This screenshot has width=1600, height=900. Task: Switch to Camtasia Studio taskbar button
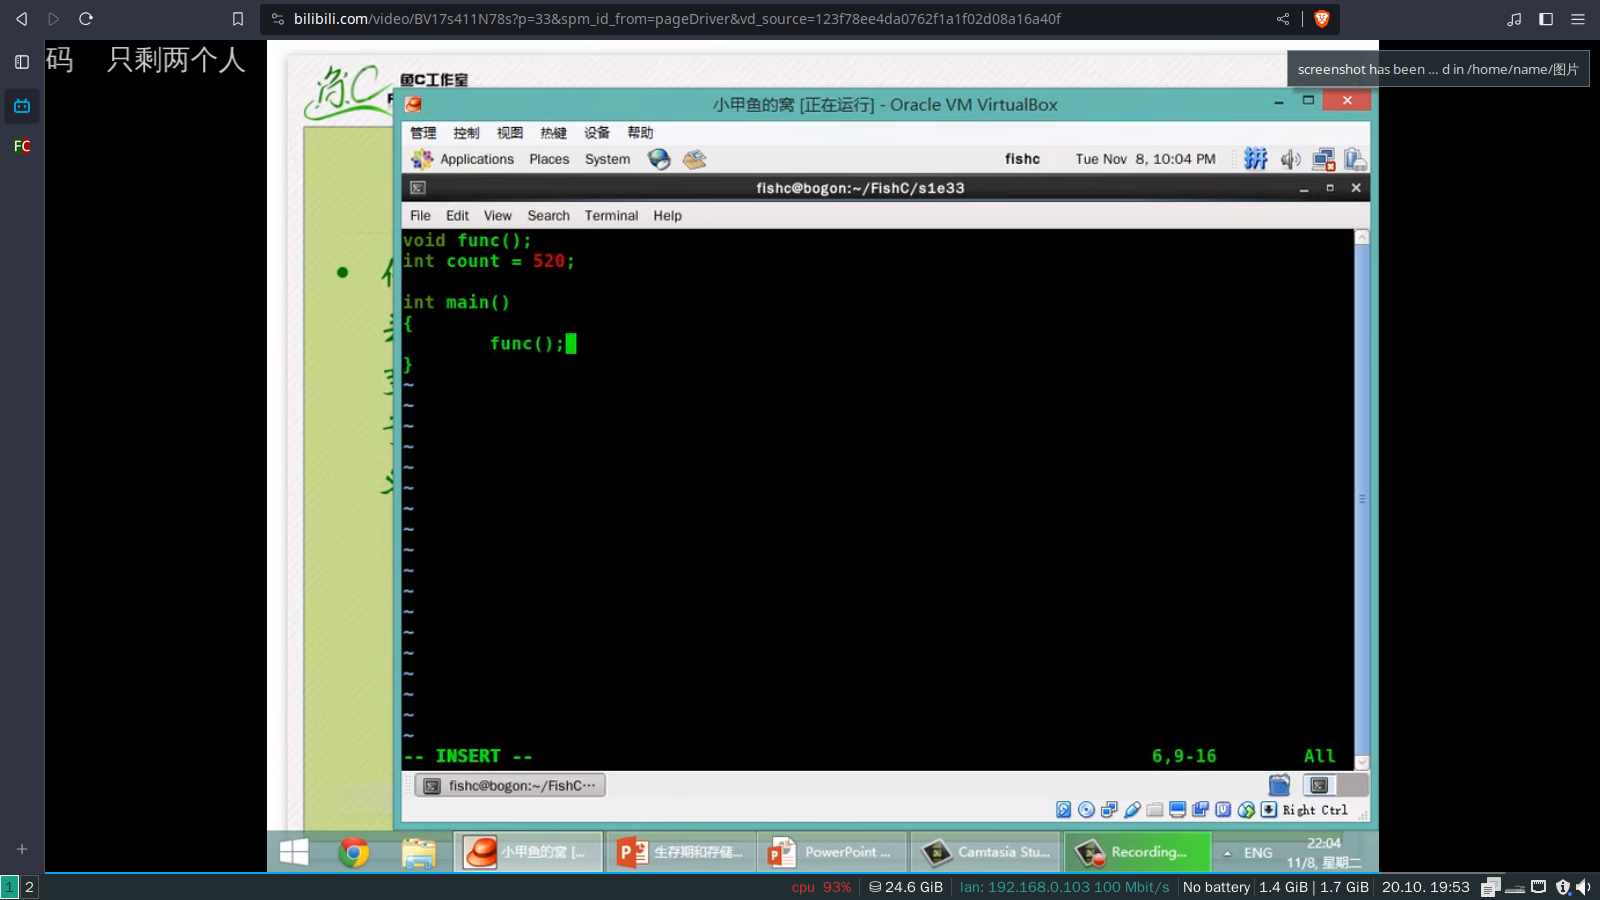986,852
